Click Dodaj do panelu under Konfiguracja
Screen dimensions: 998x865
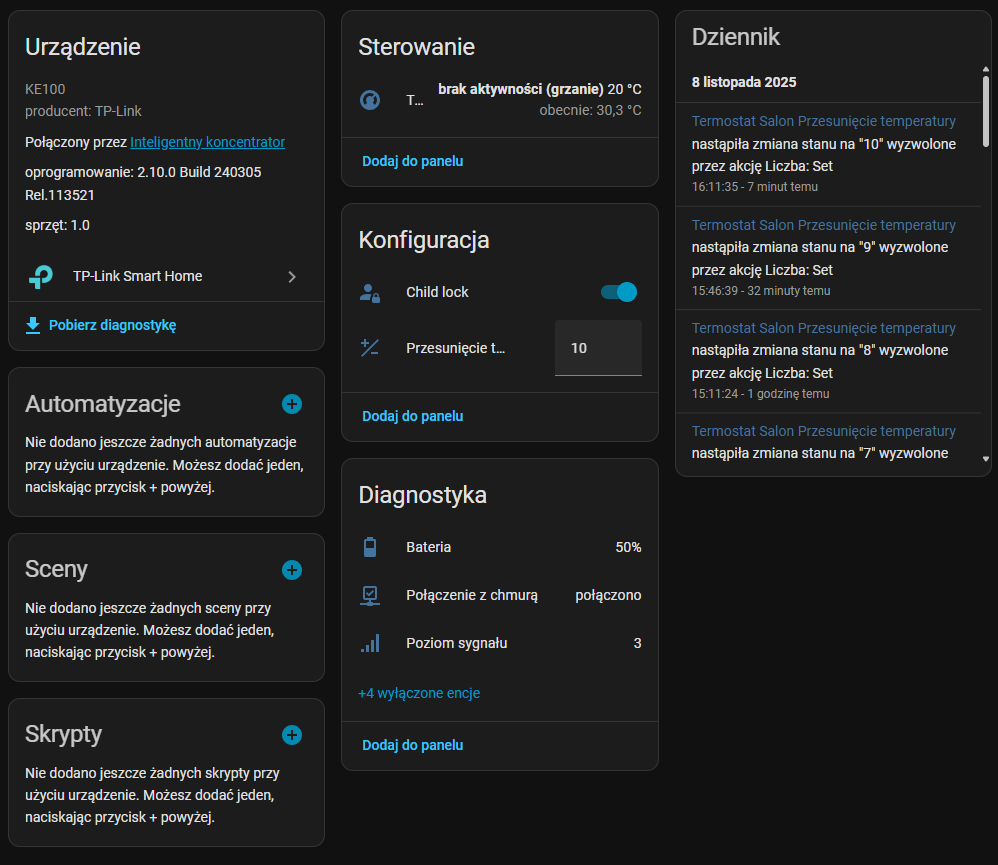pyautogui.click(x=412, y=416)
